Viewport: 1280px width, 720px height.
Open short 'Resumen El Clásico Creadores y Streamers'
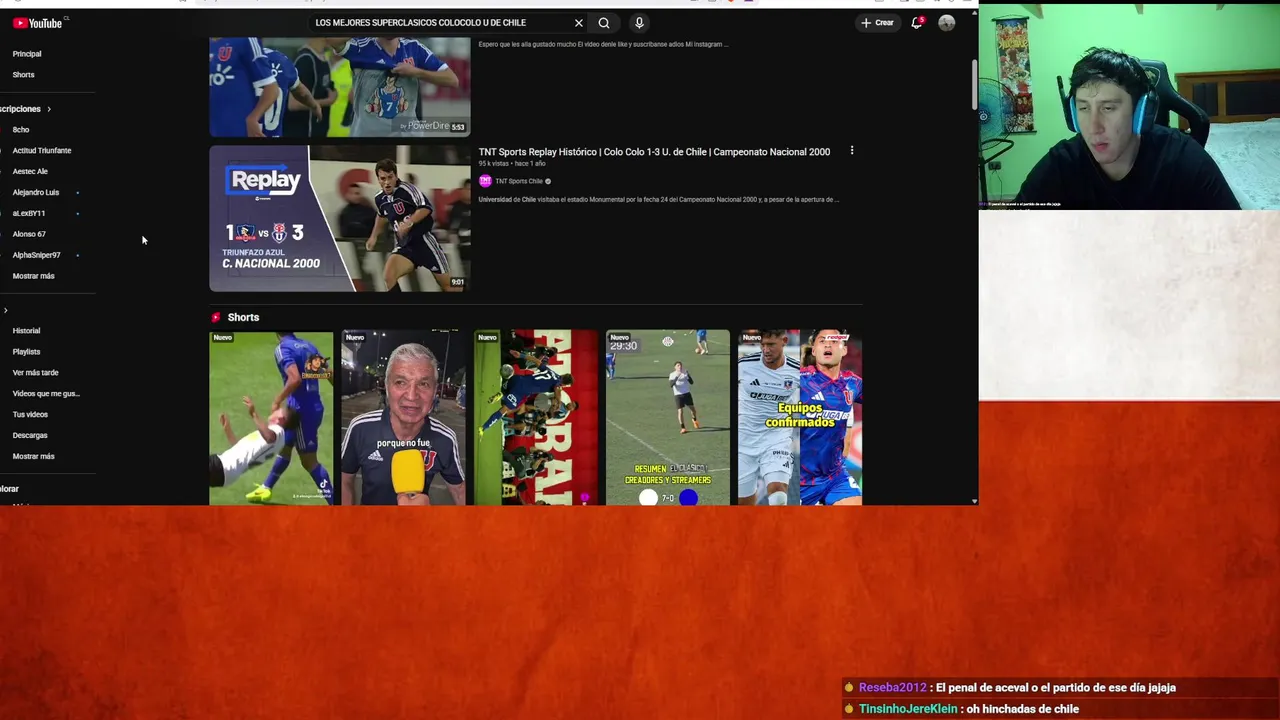click(x=668, y=418)
